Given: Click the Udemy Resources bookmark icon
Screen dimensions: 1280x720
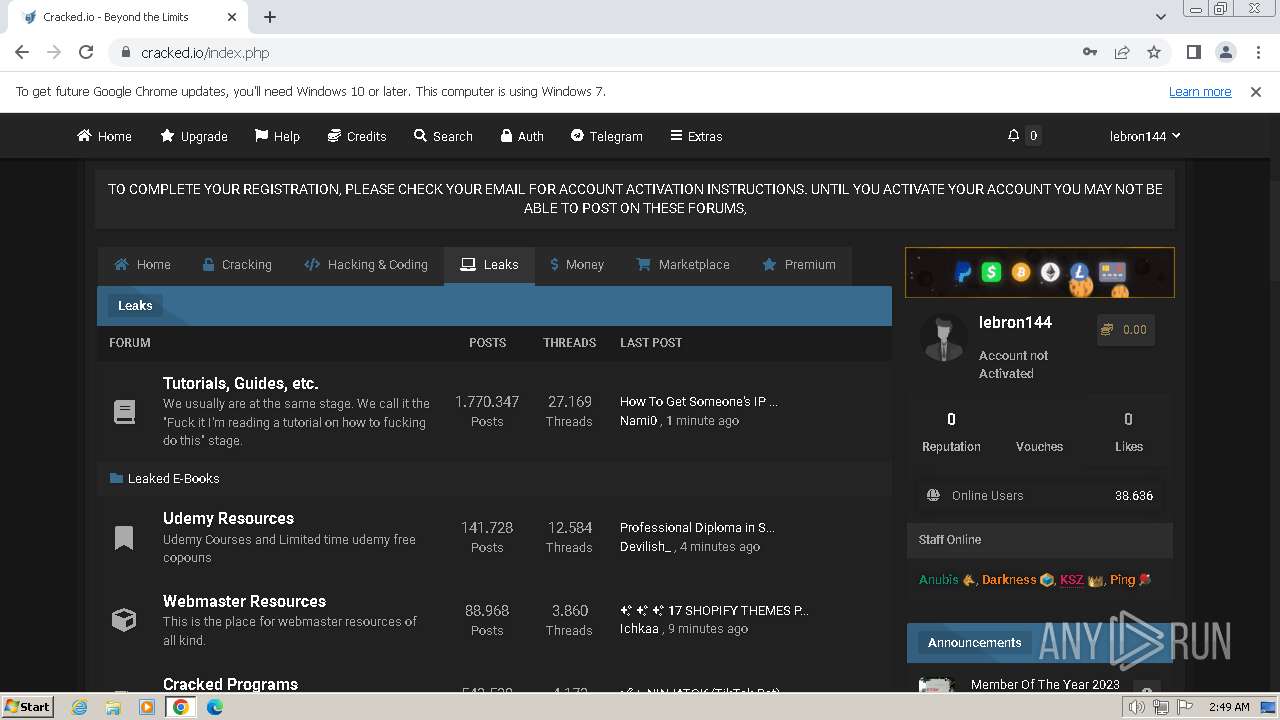Looking at the screenshot, I should 124,538.
